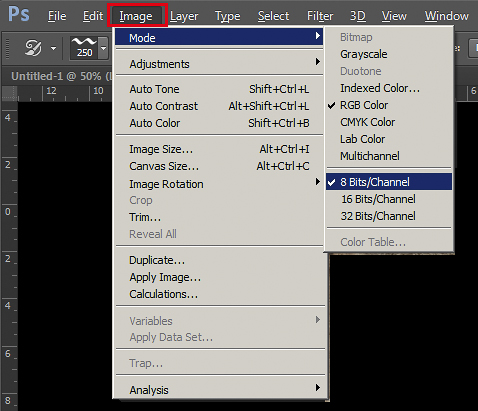Image resolution: width=478 pixels, height=411 pixels.
Task: Open the tool preset picker arrow
Action: click(x=53, y=48)
